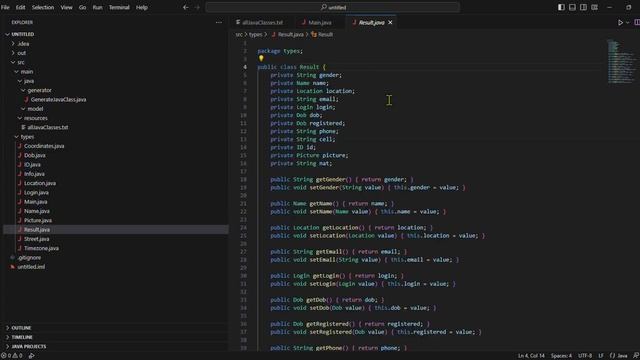Toggle the secondary side bar layout icon

(x=583, y=7)
